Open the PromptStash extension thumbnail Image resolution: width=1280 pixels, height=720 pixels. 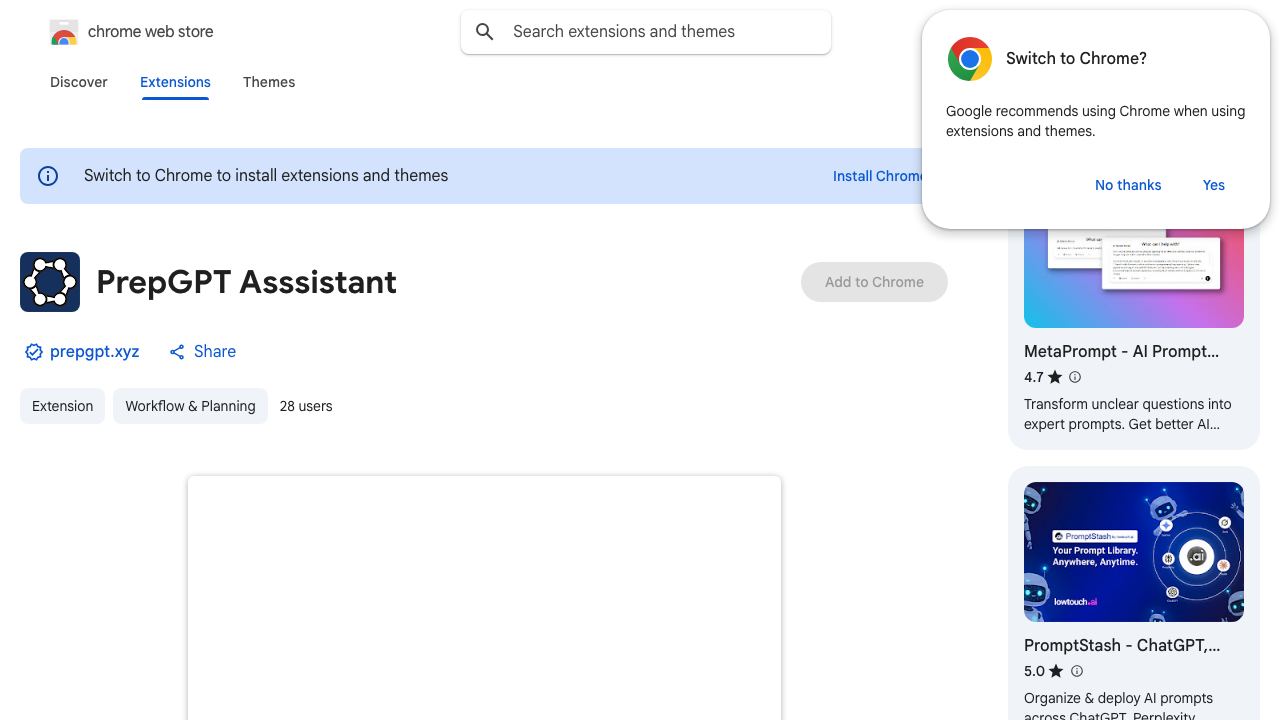pyautogui.click(x=1134, y=552)
